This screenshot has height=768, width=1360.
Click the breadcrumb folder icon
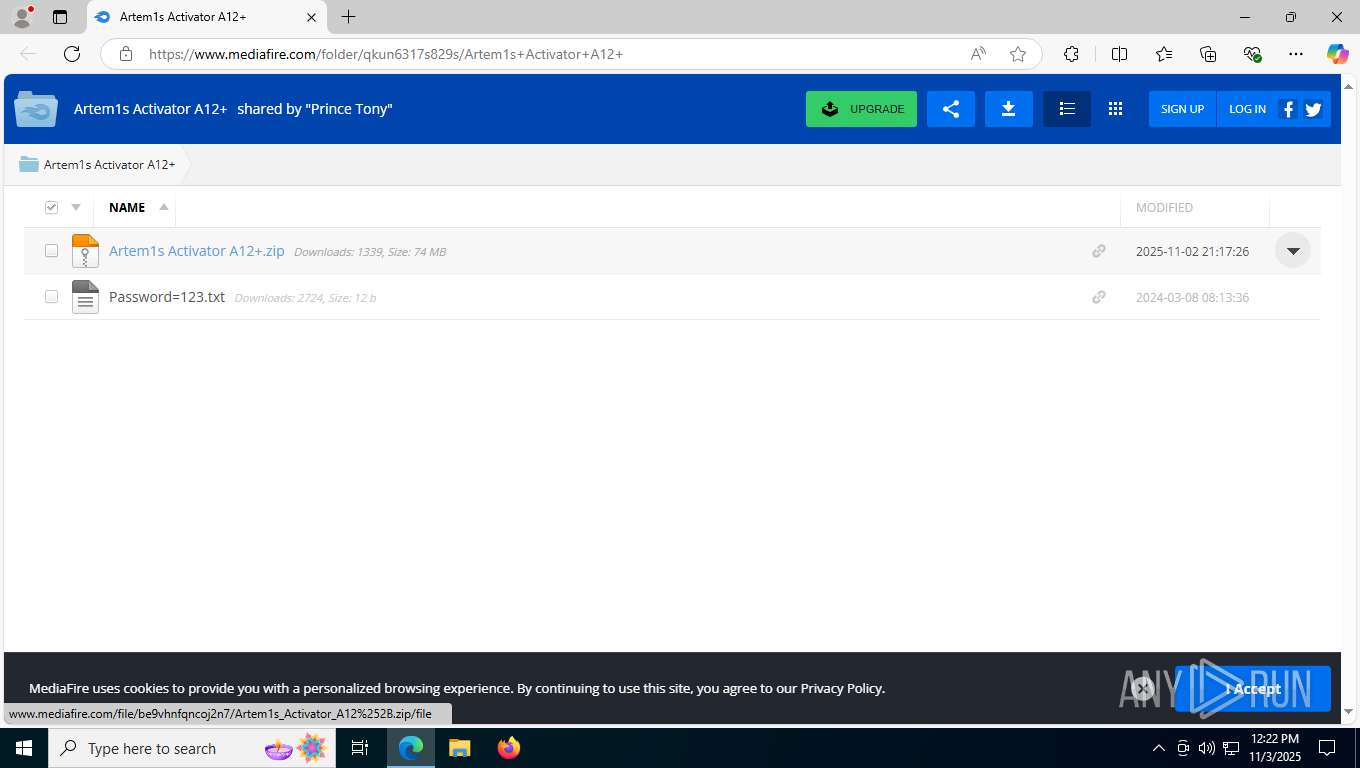click(x=29, y=164)
